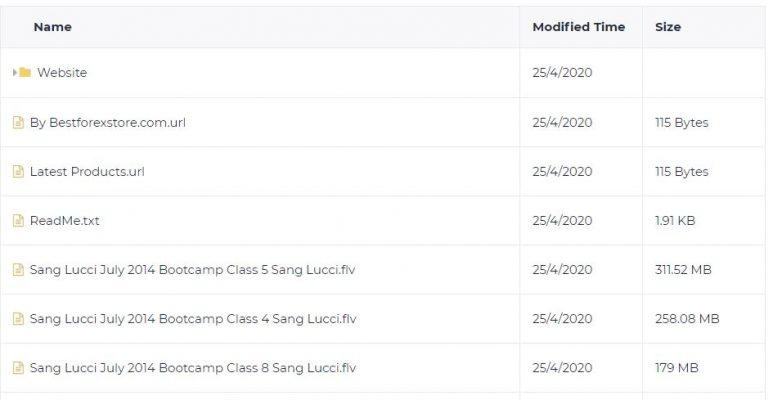
Task: Open By Bestforexstore.com.url file
Action: click(x=108, y=122)
